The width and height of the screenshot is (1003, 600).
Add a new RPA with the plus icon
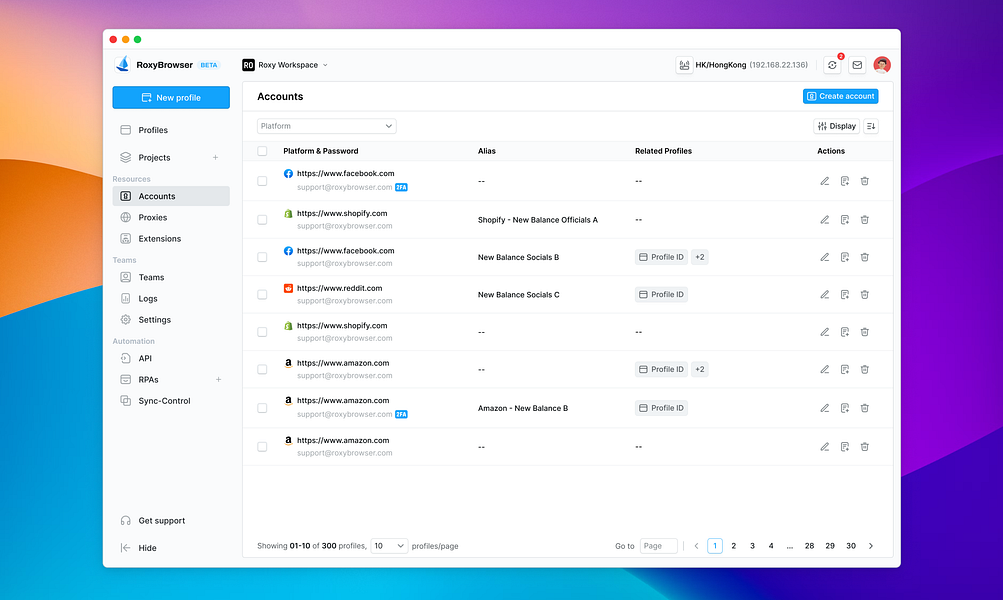click(x=218, y=379)
